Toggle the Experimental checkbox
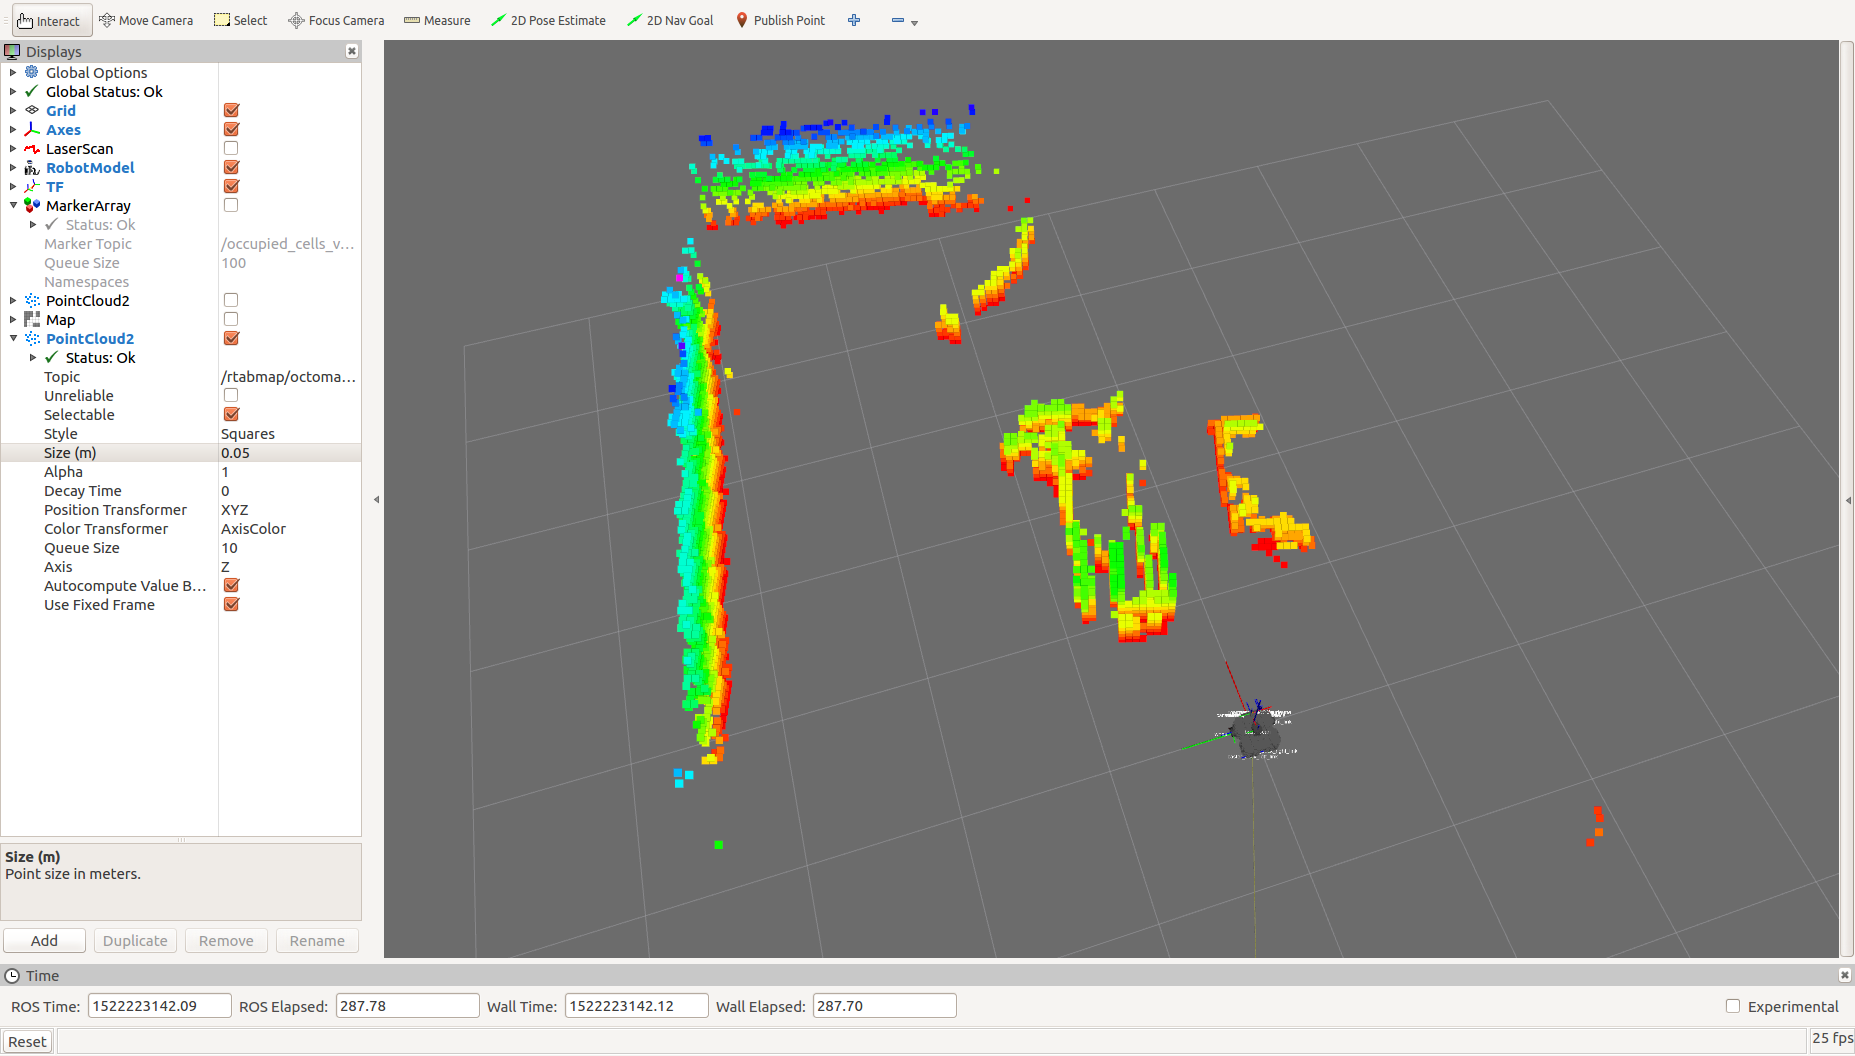The height and width of the screenshot is (1056, 1855). click(1733, 1006)
